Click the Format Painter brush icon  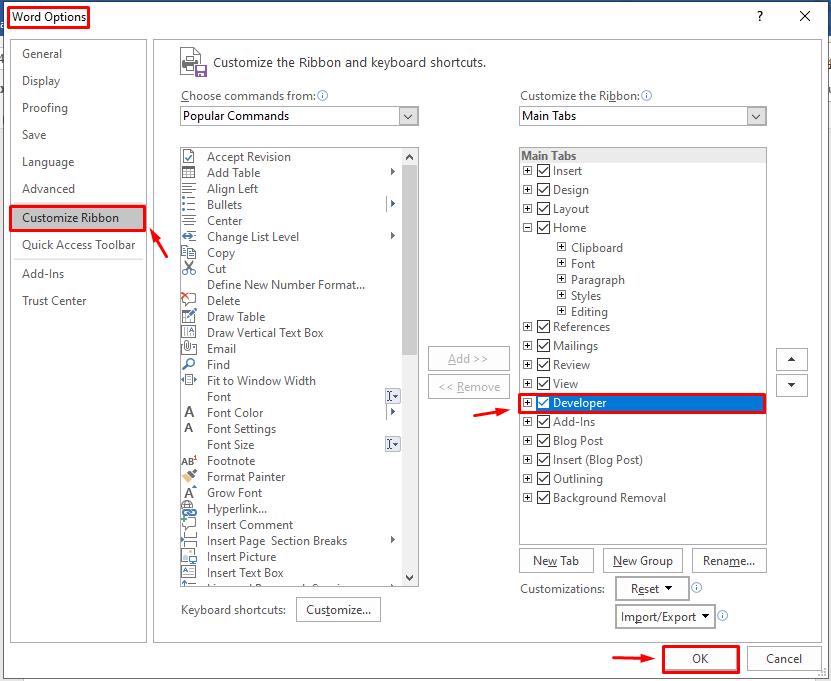click(189, 476)
